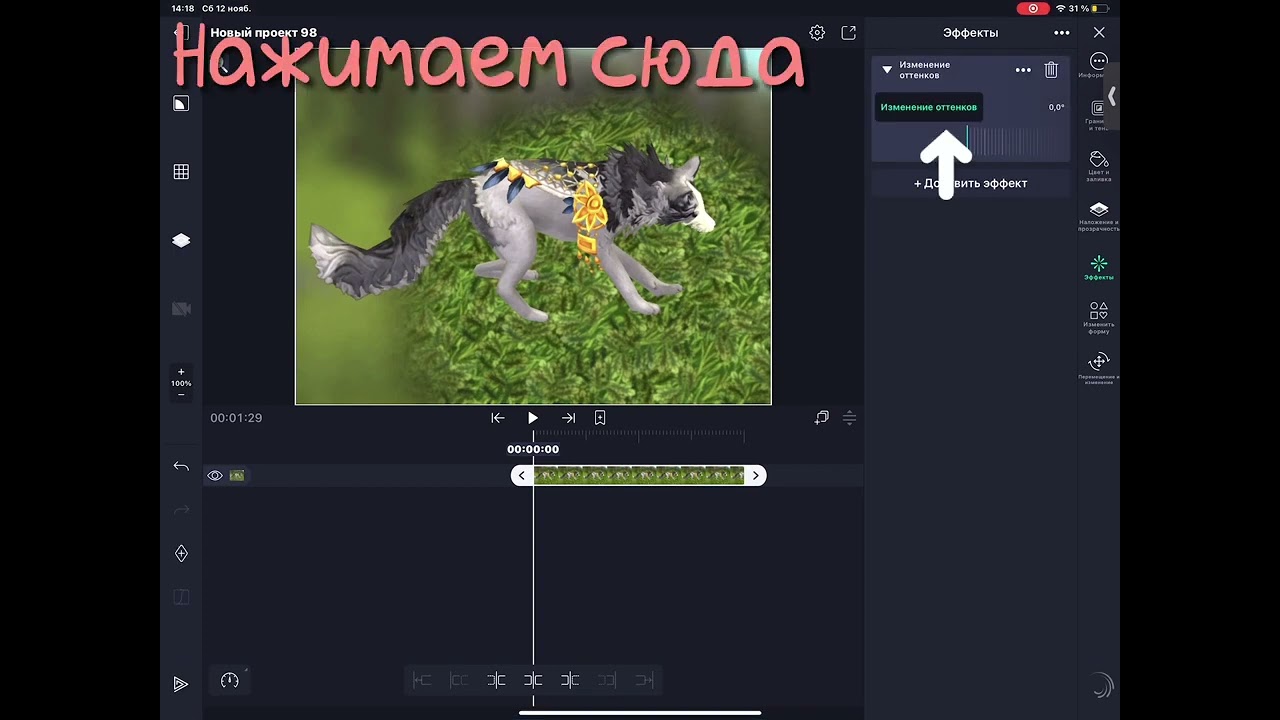
Task: Tap the Новый проект 98 title
Action: (x=263, y=33)
